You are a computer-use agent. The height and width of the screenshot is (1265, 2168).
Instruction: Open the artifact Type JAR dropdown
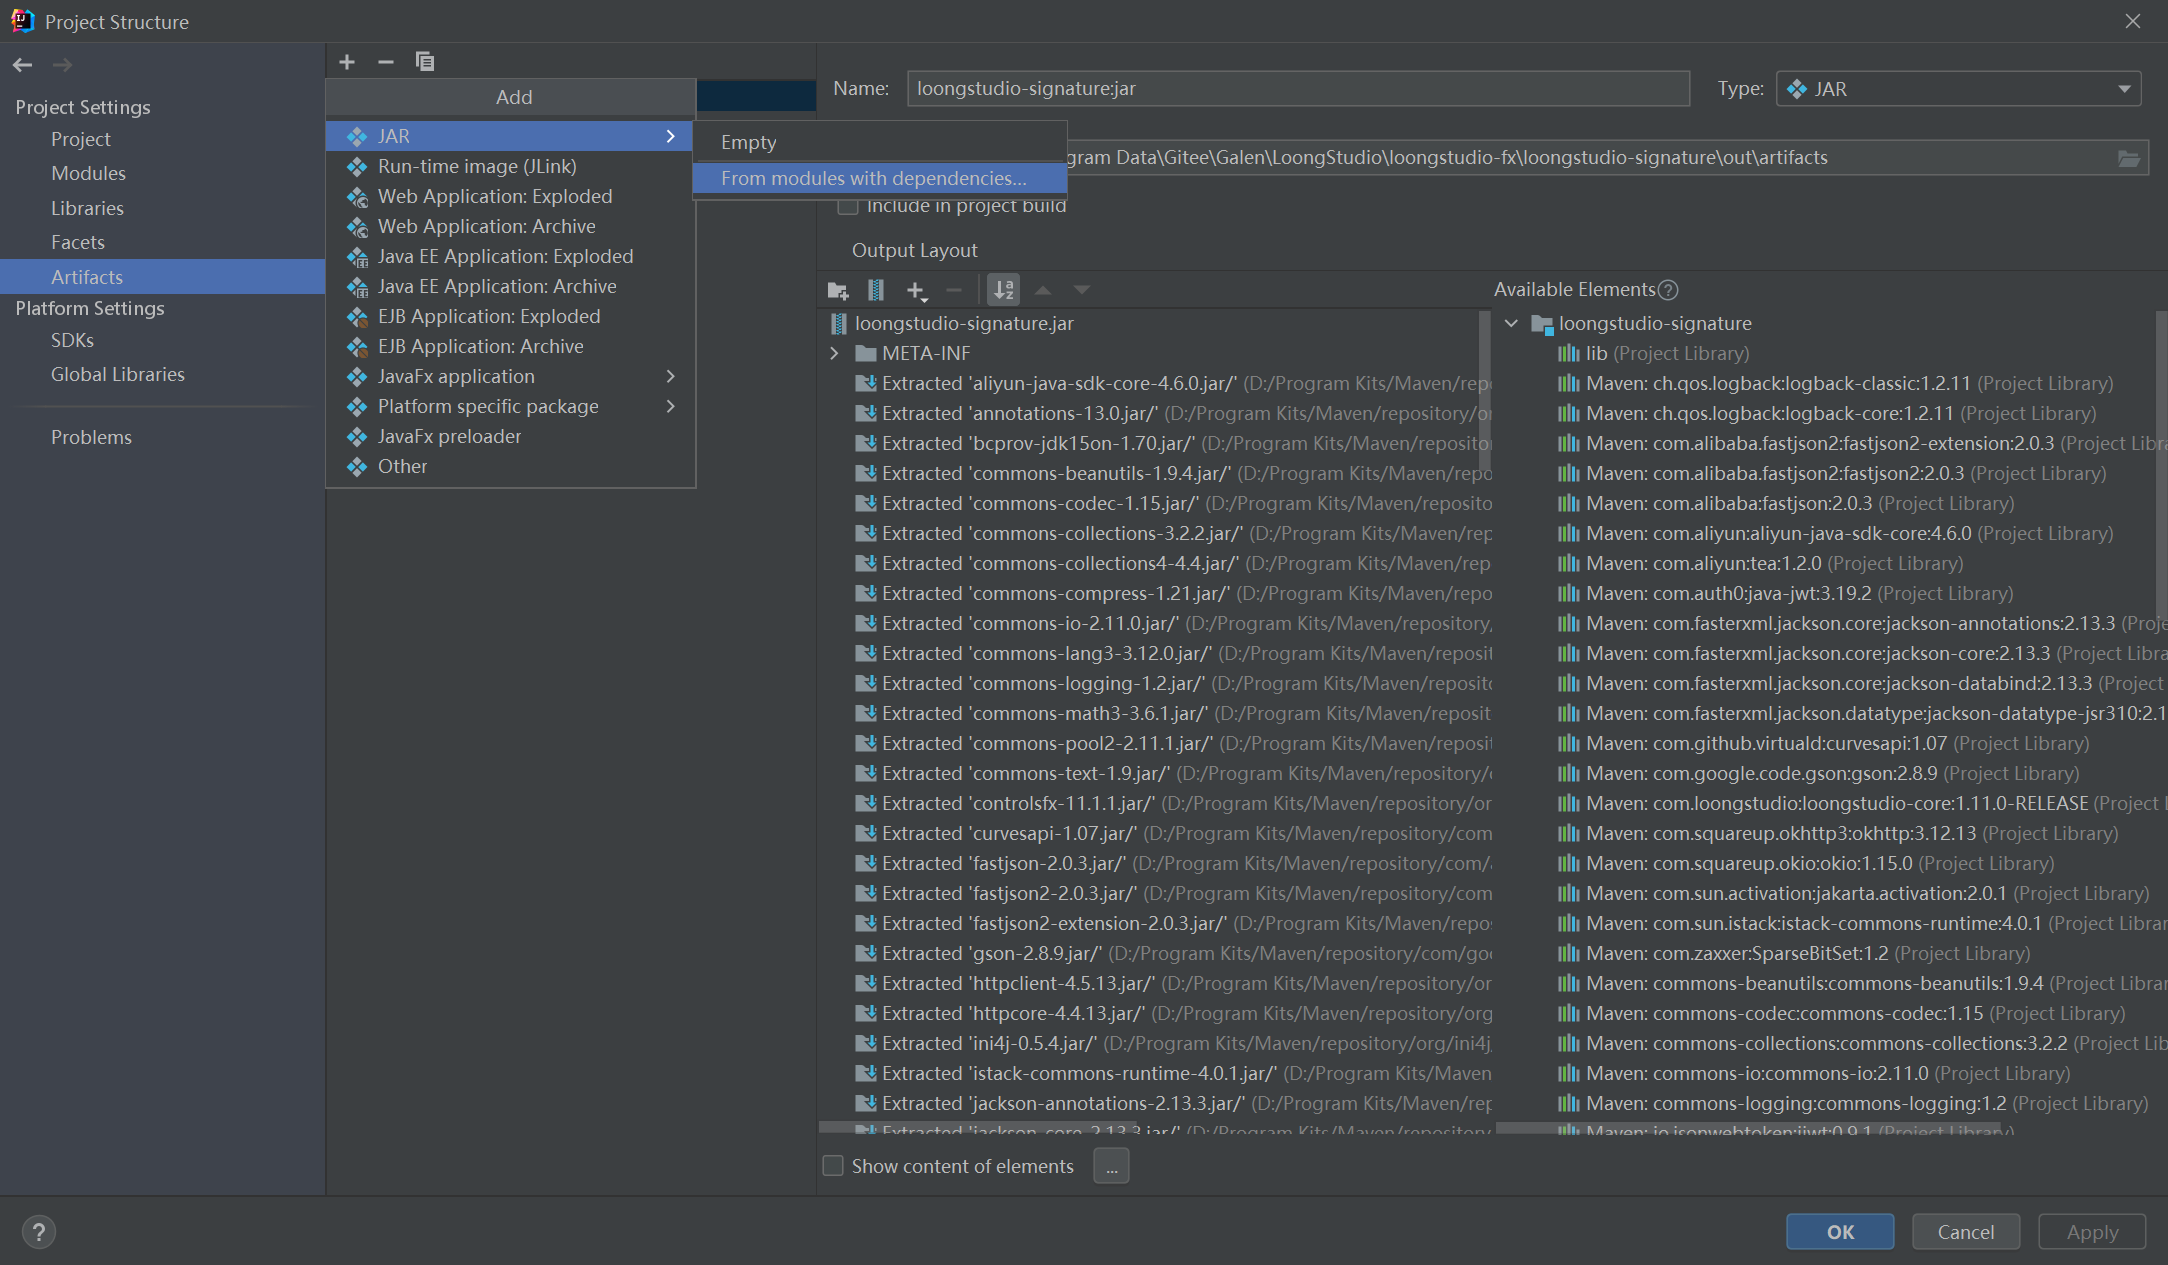tap(1958, 89)
